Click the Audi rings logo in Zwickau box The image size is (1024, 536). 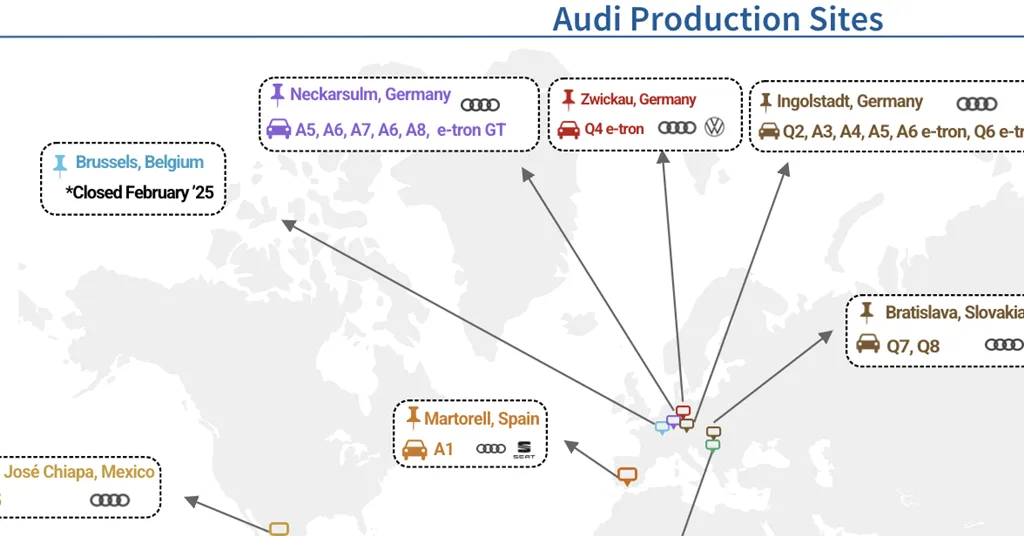click(677, 127)
